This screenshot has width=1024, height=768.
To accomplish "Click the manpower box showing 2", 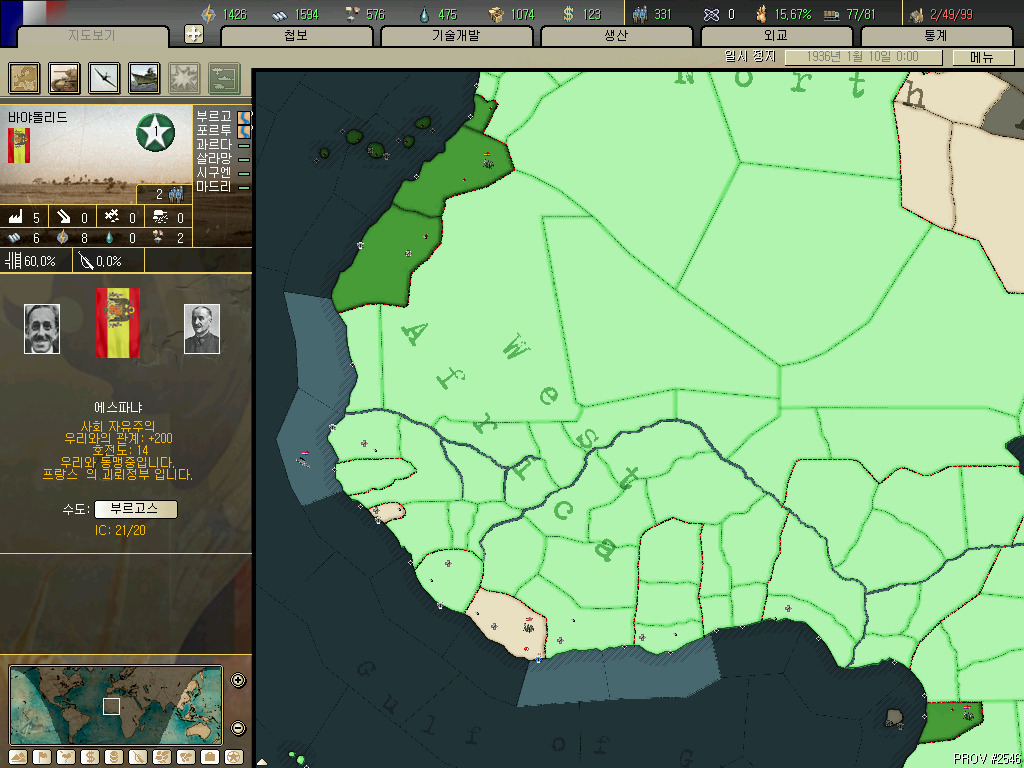I will (165, 194).
